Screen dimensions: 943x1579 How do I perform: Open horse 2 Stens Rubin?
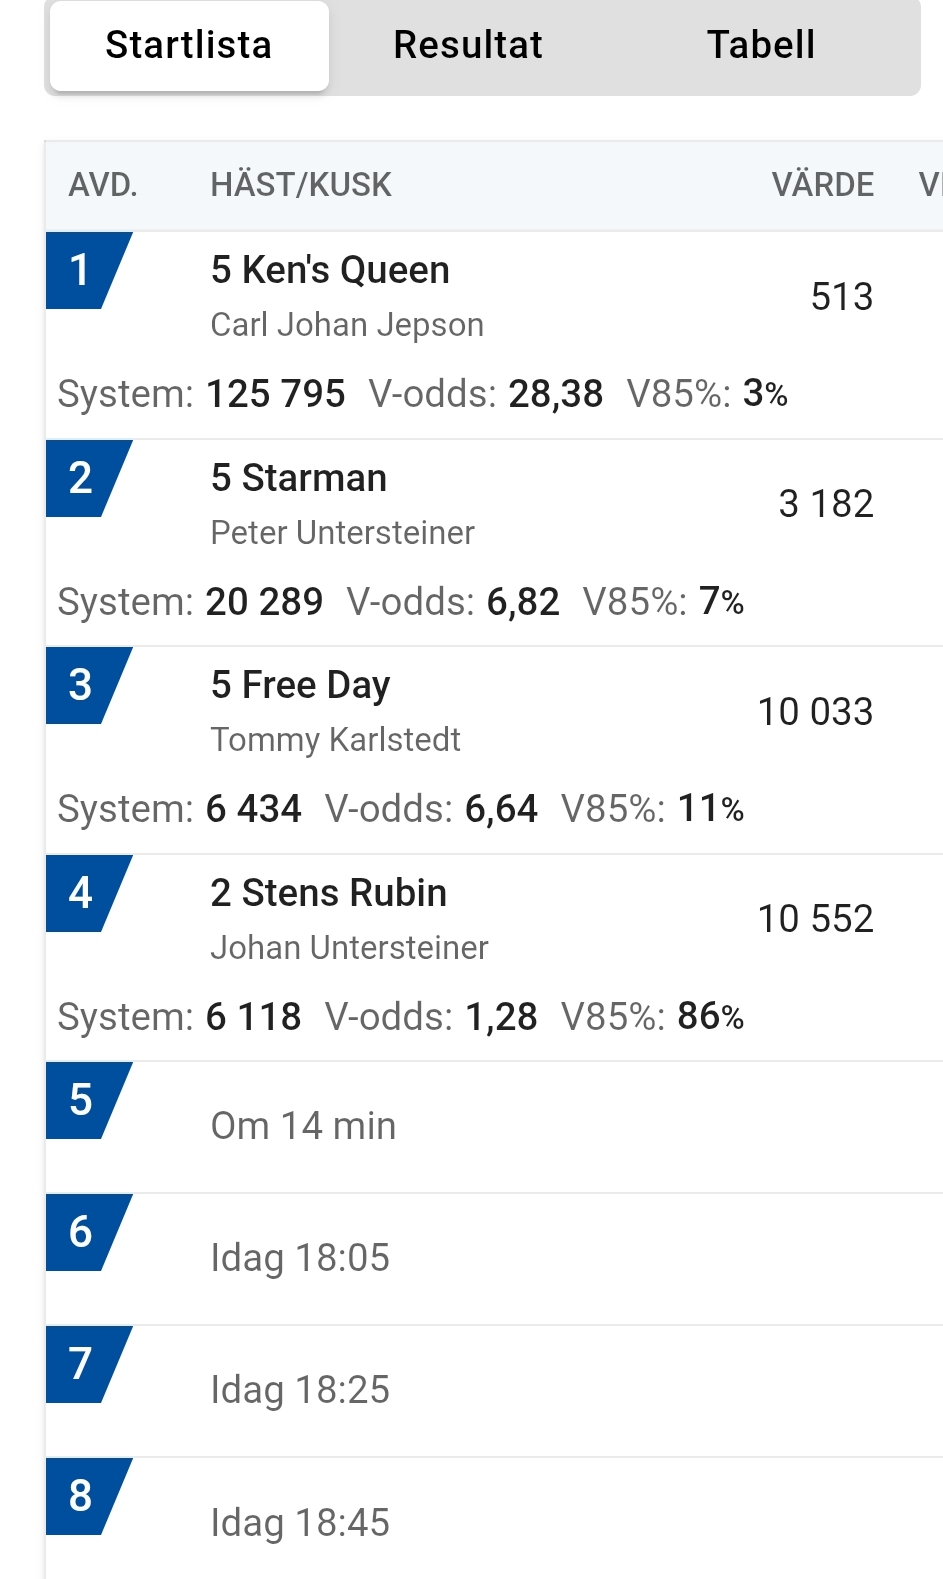328,894
